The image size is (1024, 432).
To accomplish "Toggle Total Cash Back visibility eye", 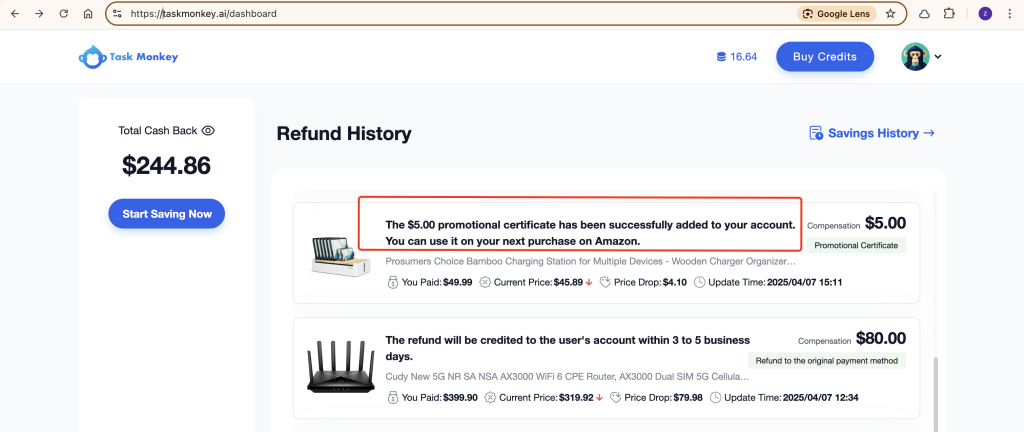I will tap(208, 131).
